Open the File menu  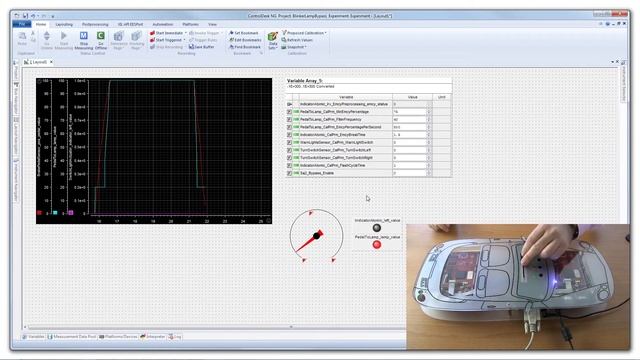coord(22,24)
